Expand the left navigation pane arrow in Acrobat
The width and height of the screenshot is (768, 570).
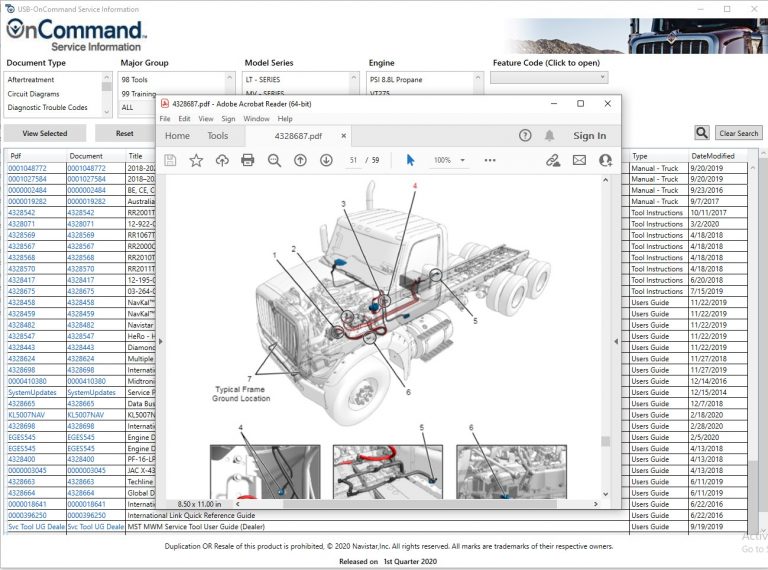pos(161,341)
